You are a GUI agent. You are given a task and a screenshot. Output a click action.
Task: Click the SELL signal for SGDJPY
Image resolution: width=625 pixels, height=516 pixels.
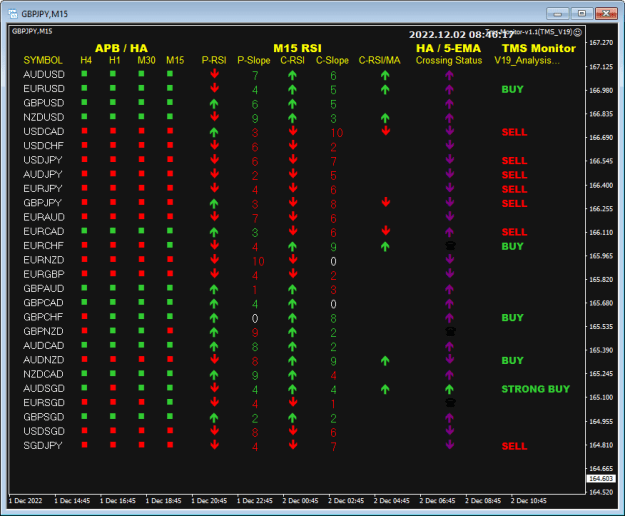[x=514, y=446]
